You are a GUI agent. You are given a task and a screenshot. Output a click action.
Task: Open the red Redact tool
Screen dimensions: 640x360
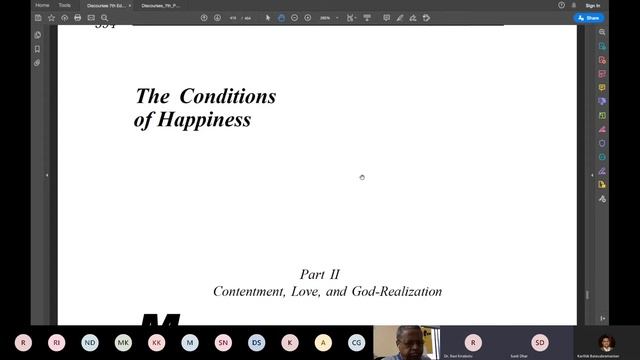[602, 129]
